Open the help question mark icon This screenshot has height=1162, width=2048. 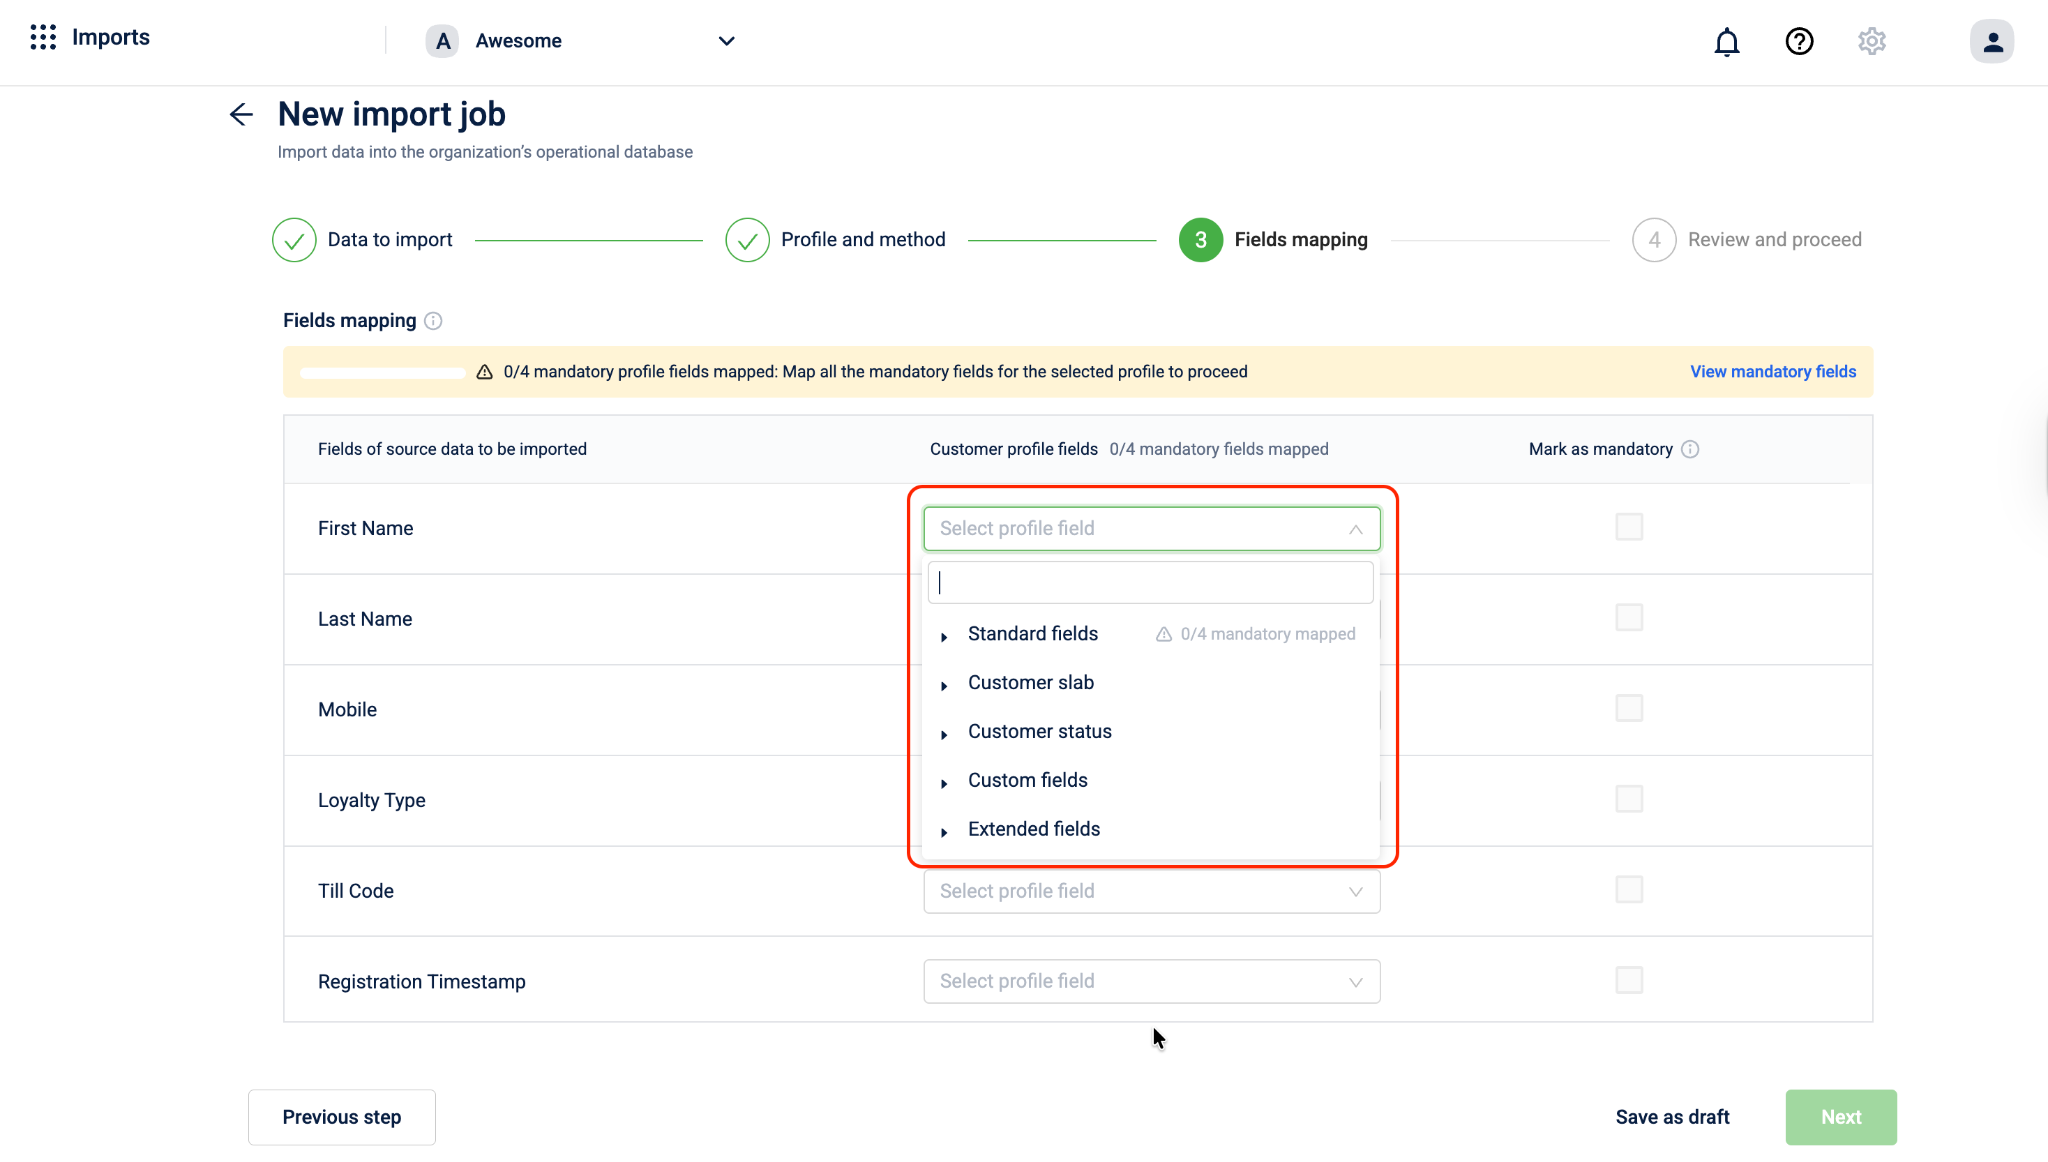click(x=1799, y=42)
